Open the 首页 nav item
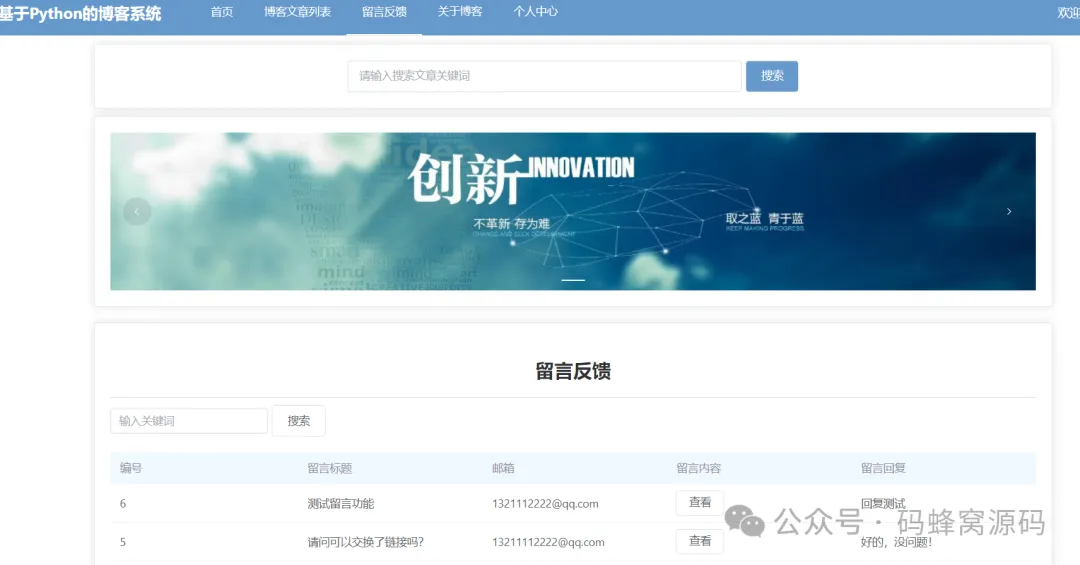 click(x=222, y=12)
